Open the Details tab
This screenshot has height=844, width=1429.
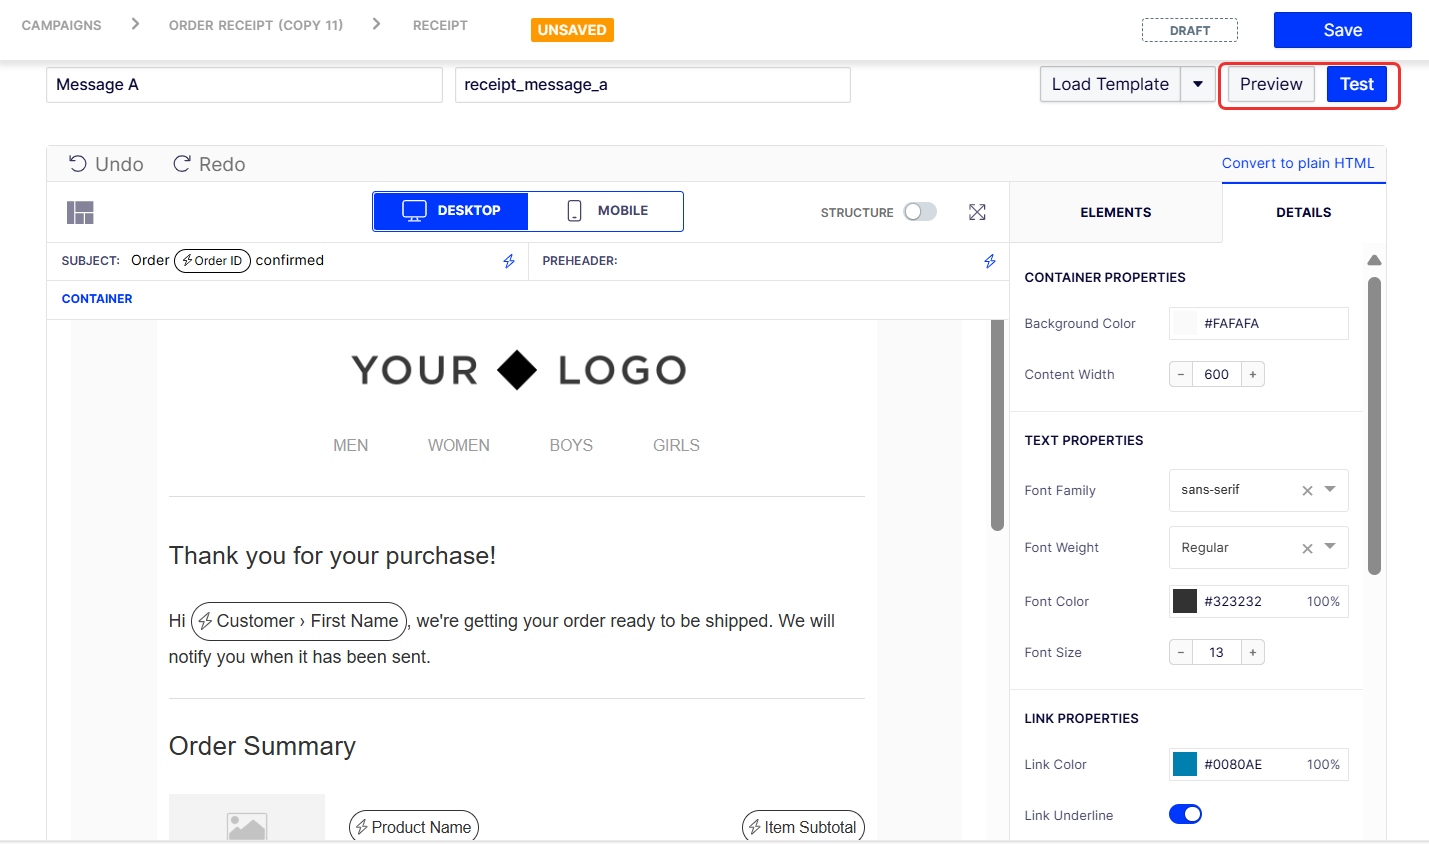[x=1304, y=212]
